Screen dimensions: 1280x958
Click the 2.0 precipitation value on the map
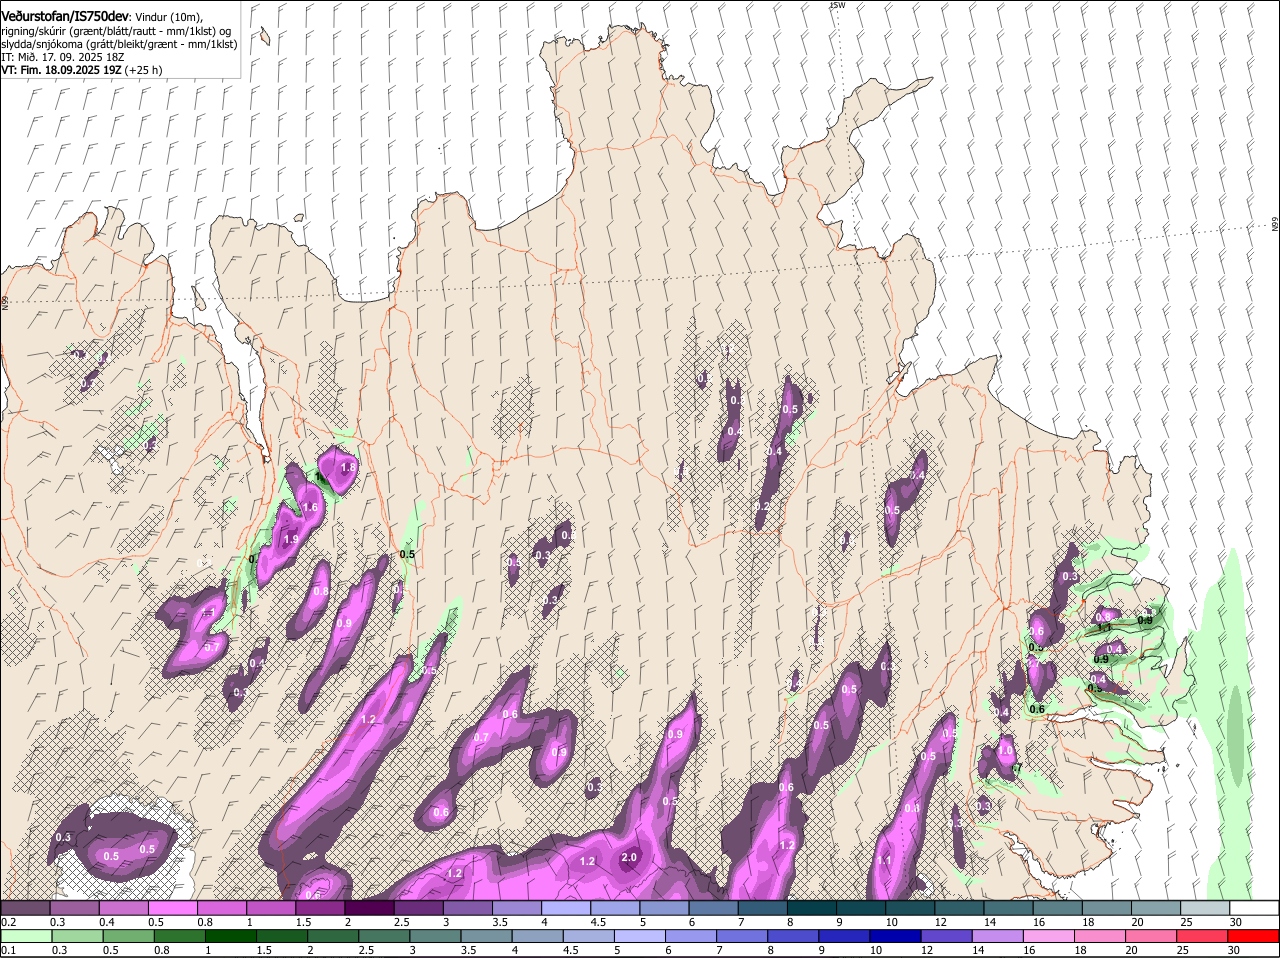tap(629, 857)
